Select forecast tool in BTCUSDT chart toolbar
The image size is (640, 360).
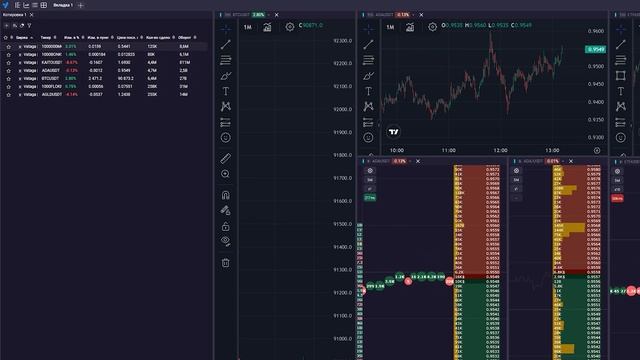click(225, 122)
